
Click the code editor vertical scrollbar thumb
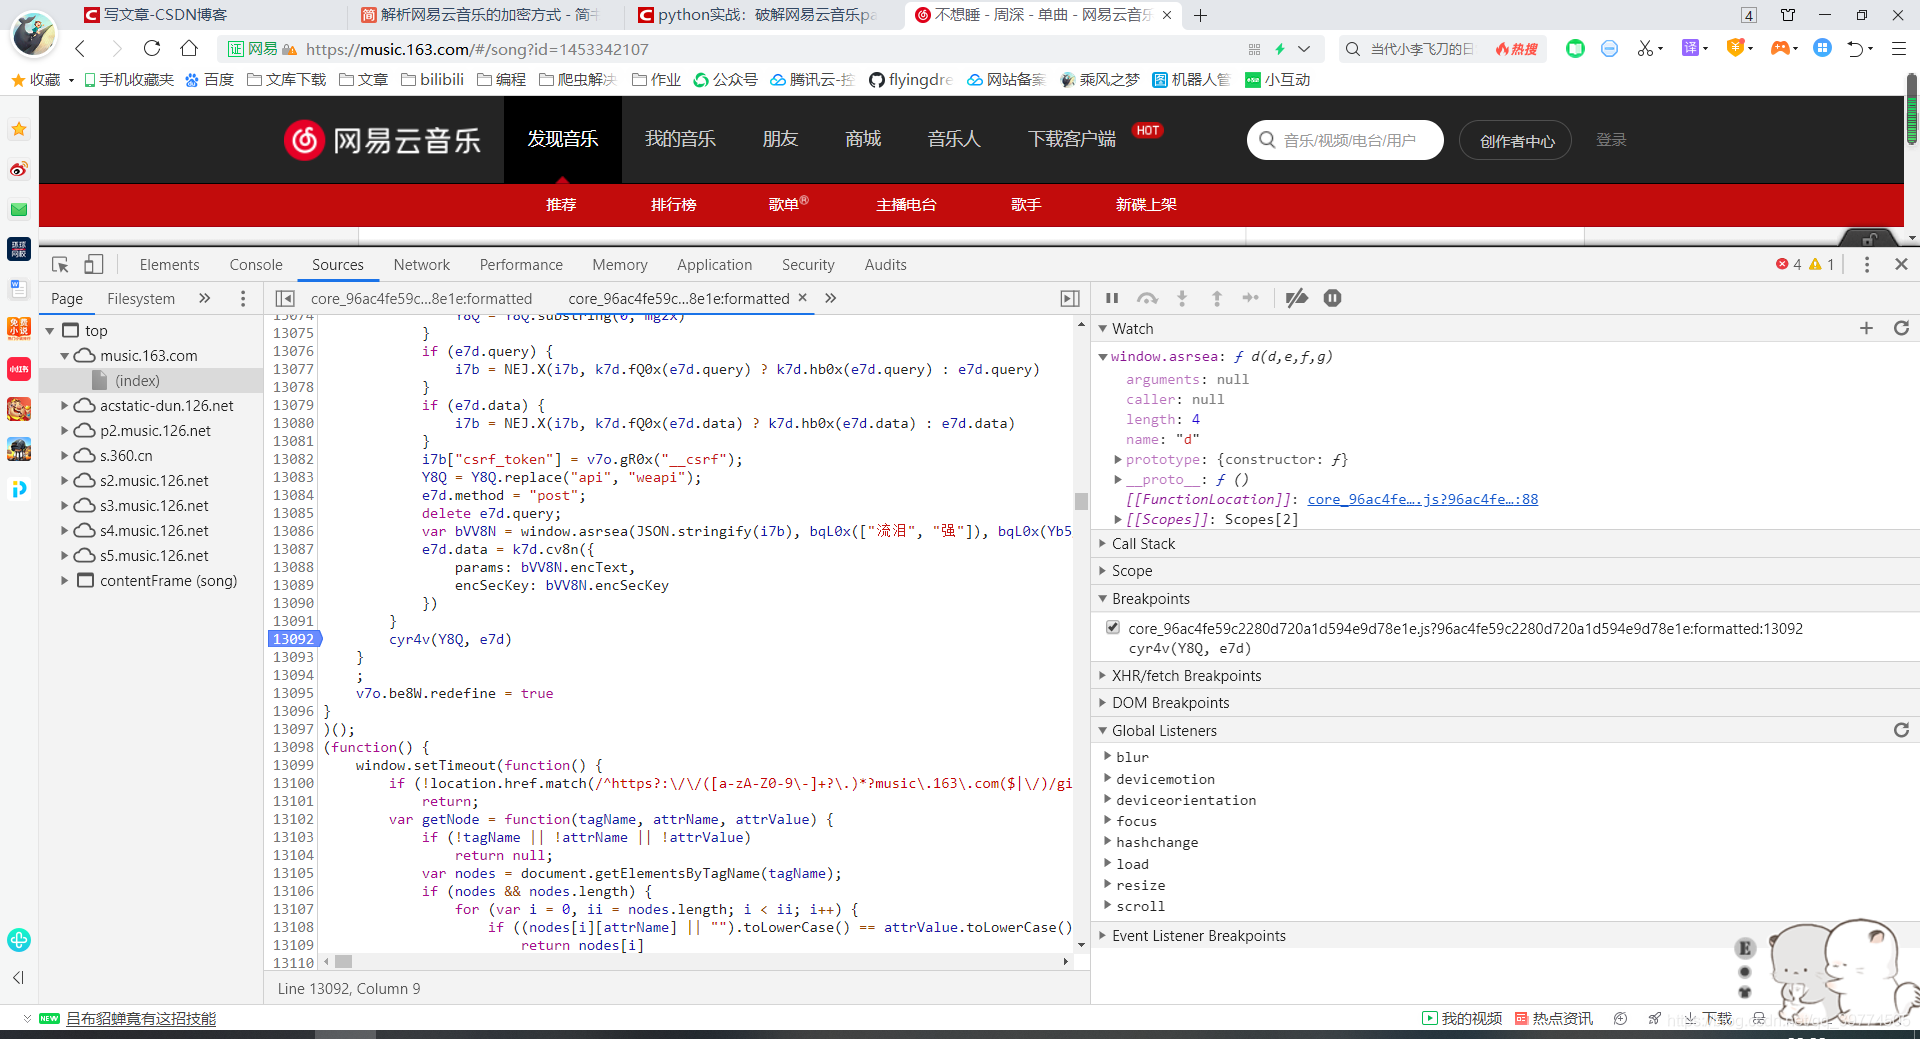coord(1081,501)
